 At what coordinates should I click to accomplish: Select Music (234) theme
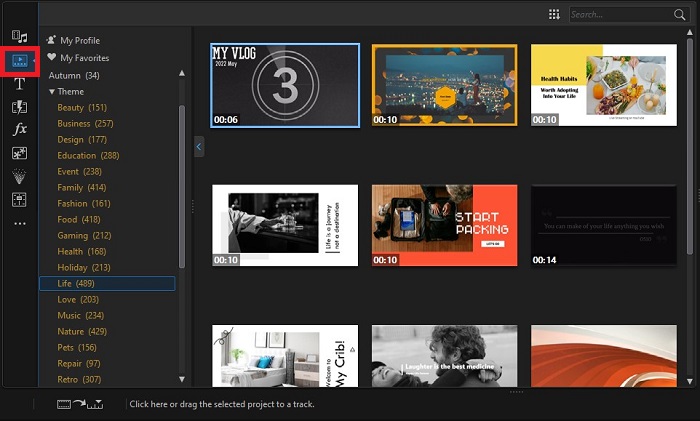(x=81, y=316)
